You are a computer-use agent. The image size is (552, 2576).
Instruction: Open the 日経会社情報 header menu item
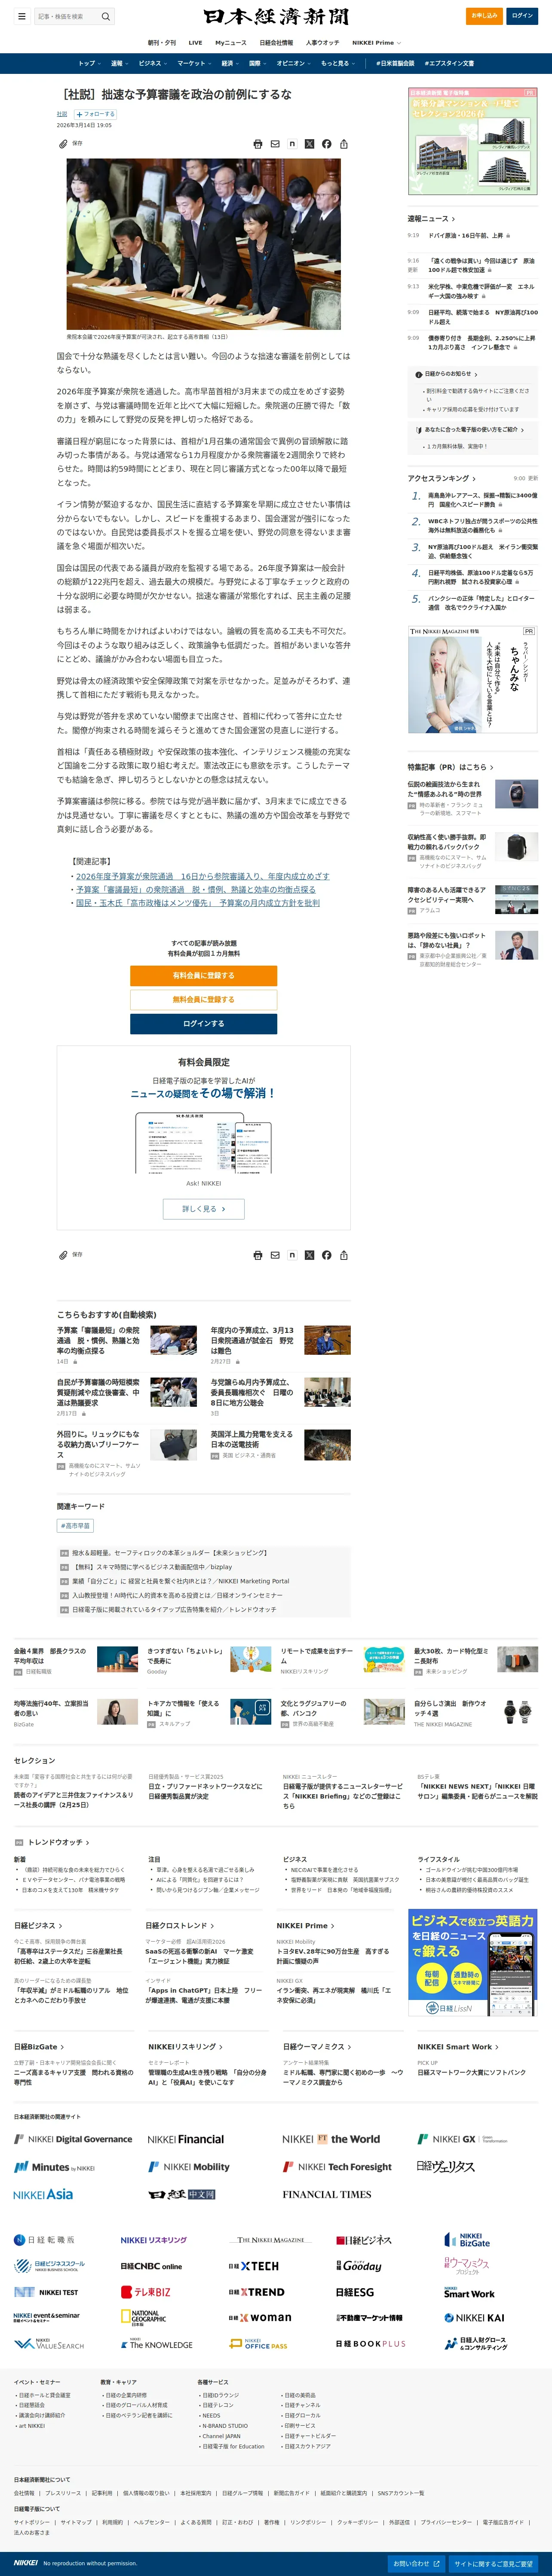[276, 43]
